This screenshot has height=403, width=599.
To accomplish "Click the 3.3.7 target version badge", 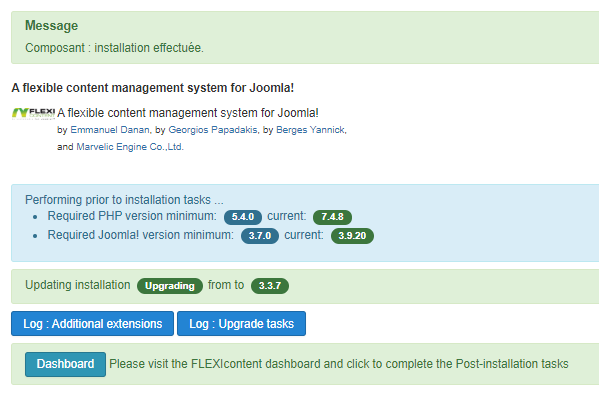I will 270,286.
